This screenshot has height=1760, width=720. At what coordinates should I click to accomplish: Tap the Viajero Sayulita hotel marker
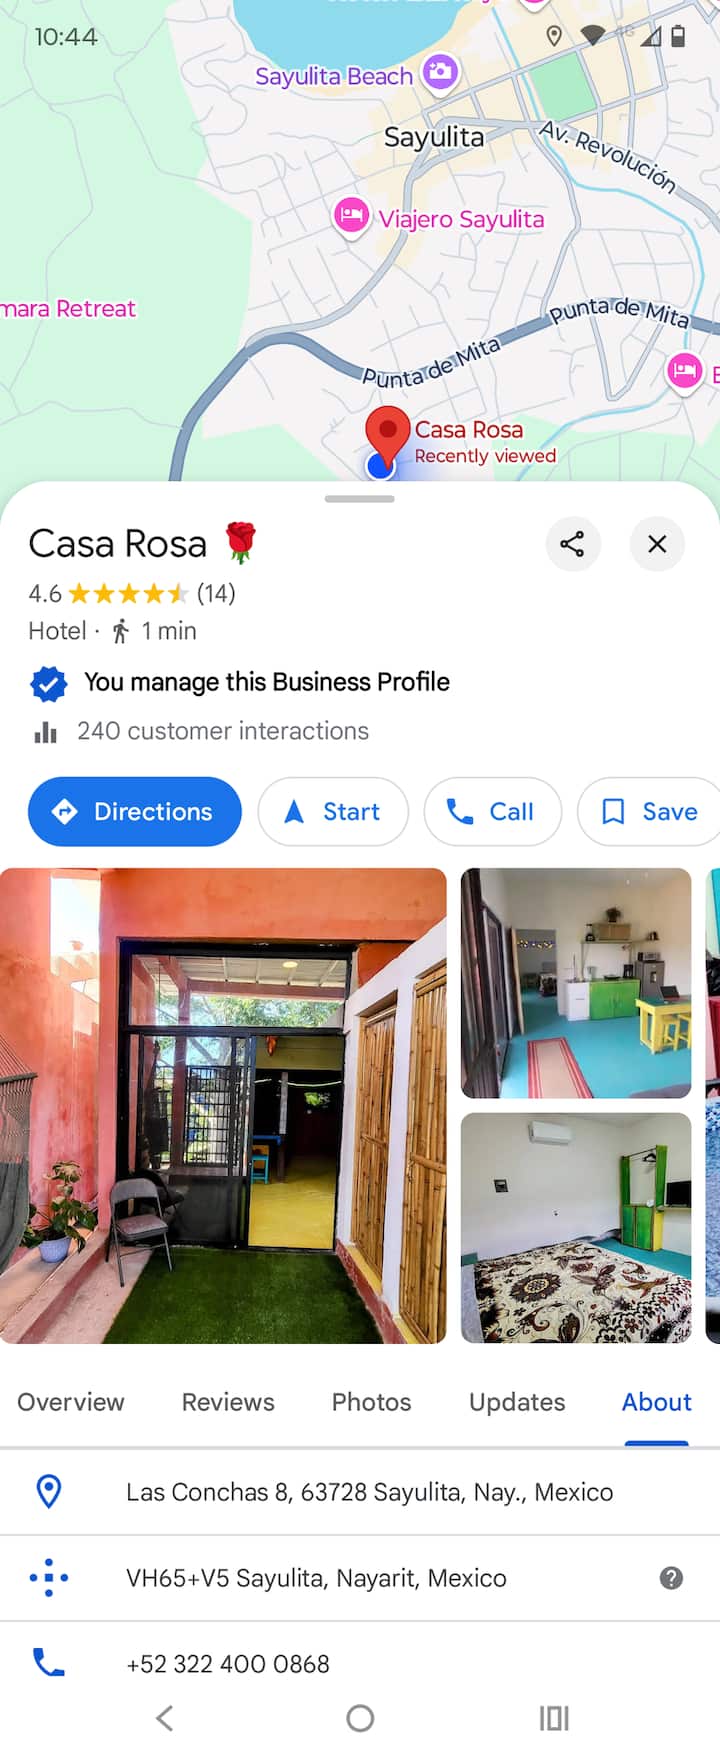(x=351, y=215)
